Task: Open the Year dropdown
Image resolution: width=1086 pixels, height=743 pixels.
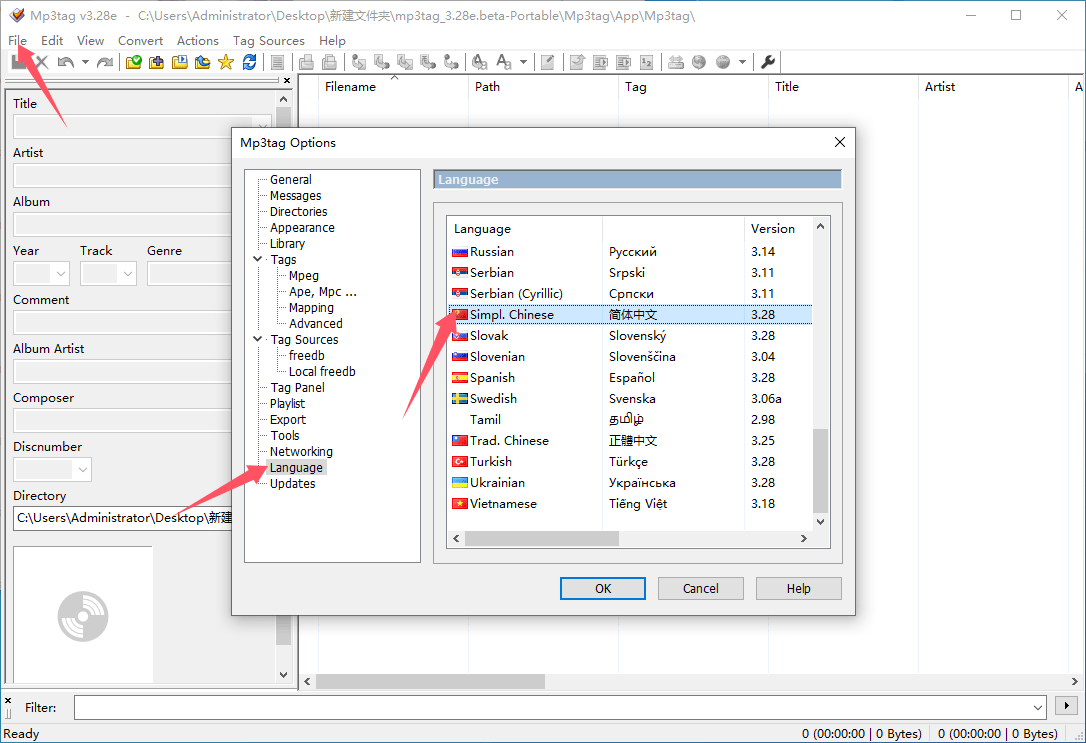Action: pyautogui.click(x=59, y=273)
